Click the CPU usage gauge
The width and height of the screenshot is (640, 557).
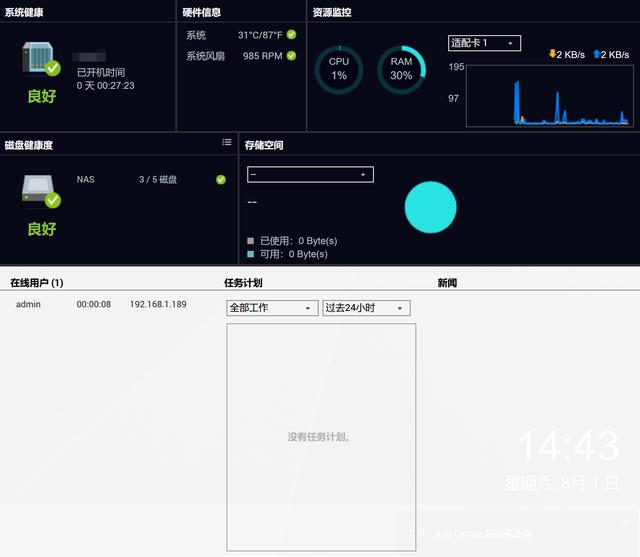[339, 70]
